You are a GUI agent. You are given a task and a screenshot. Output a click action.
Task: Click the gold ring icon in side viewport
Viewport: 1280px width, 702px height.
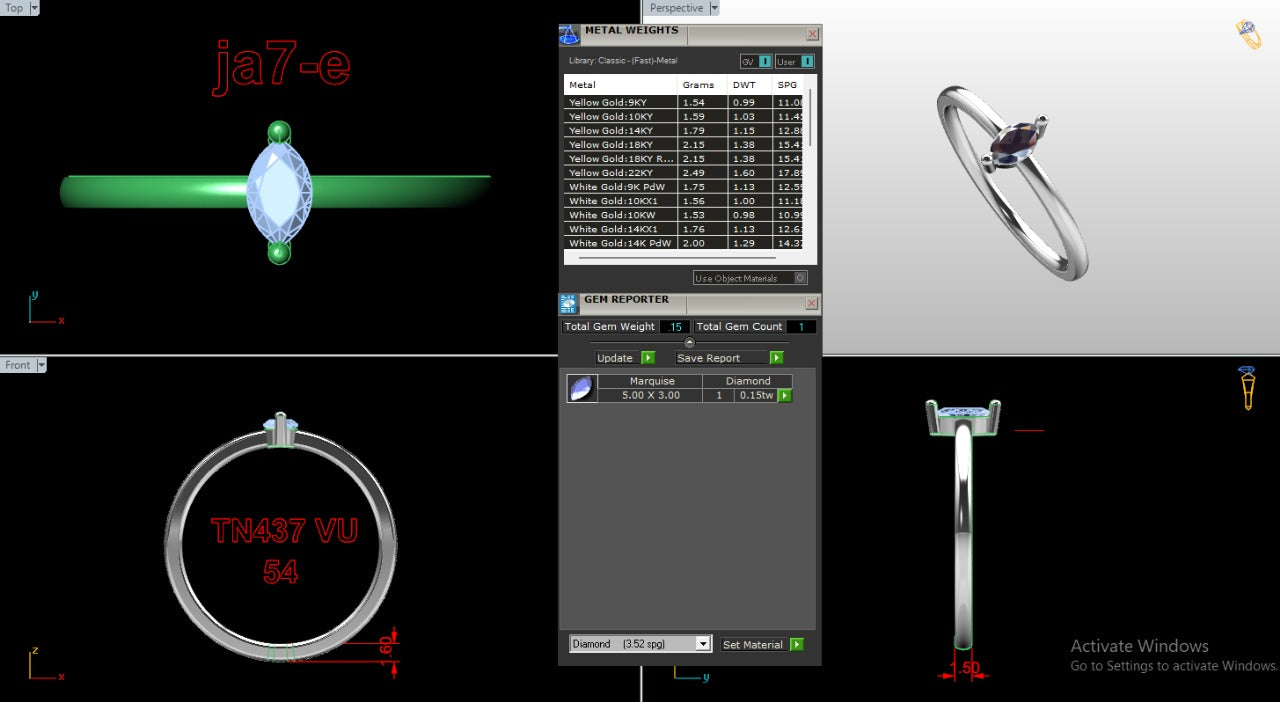tap(1247, 388)
